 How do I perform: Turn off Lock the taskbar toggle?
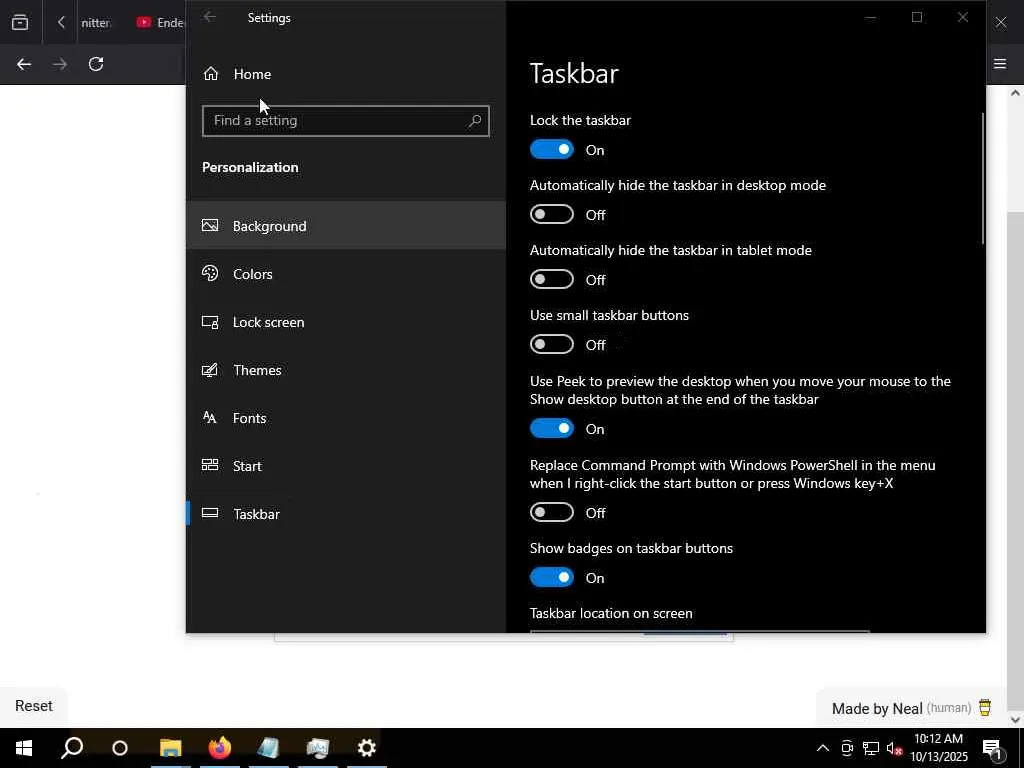pyautogui.click(x=552, y=150)
